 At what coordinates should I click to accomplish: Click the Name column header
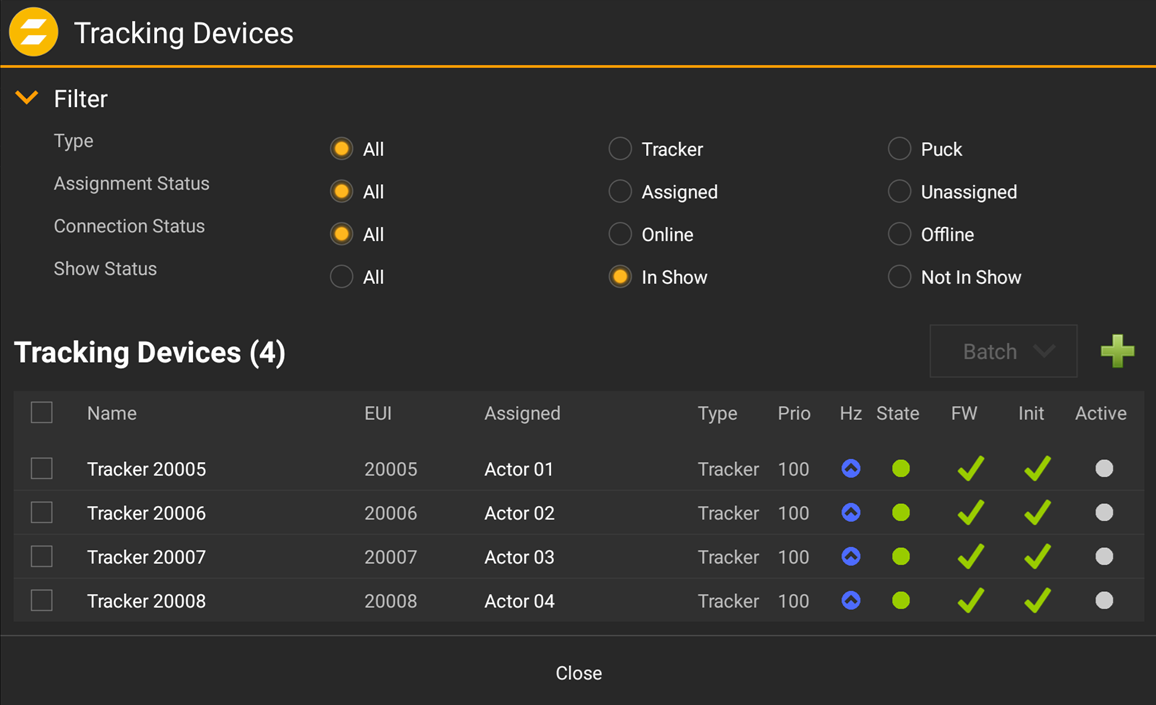(111, 413)
